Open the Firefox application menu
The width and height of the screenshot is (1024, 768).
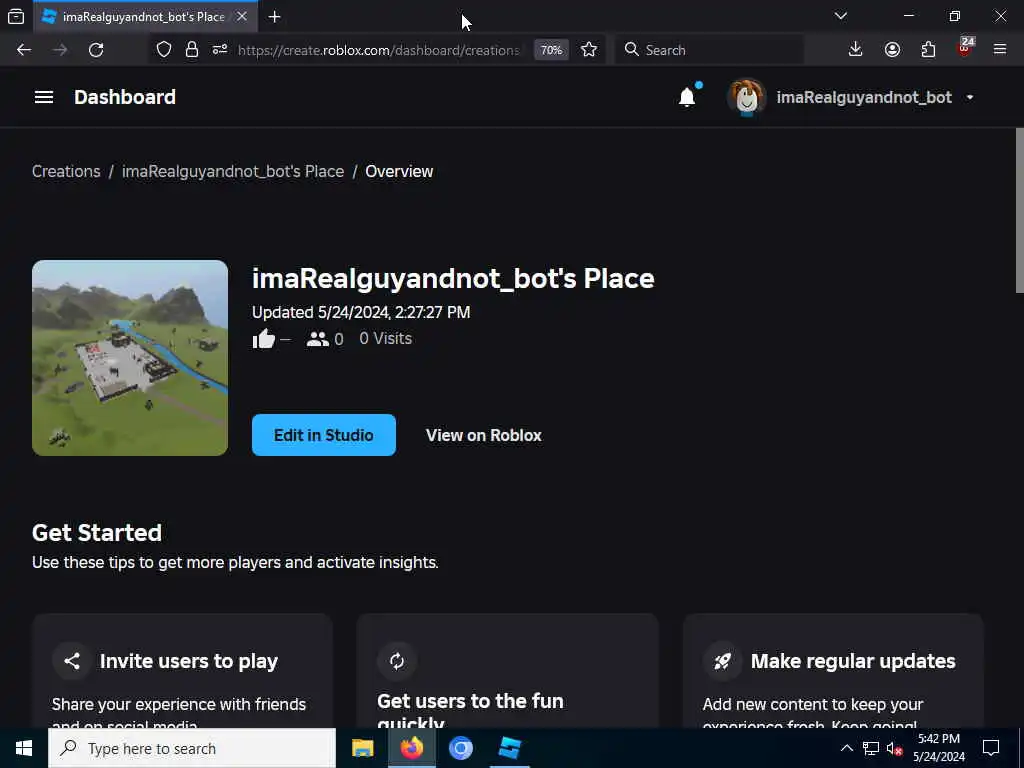pos(1000,50)
